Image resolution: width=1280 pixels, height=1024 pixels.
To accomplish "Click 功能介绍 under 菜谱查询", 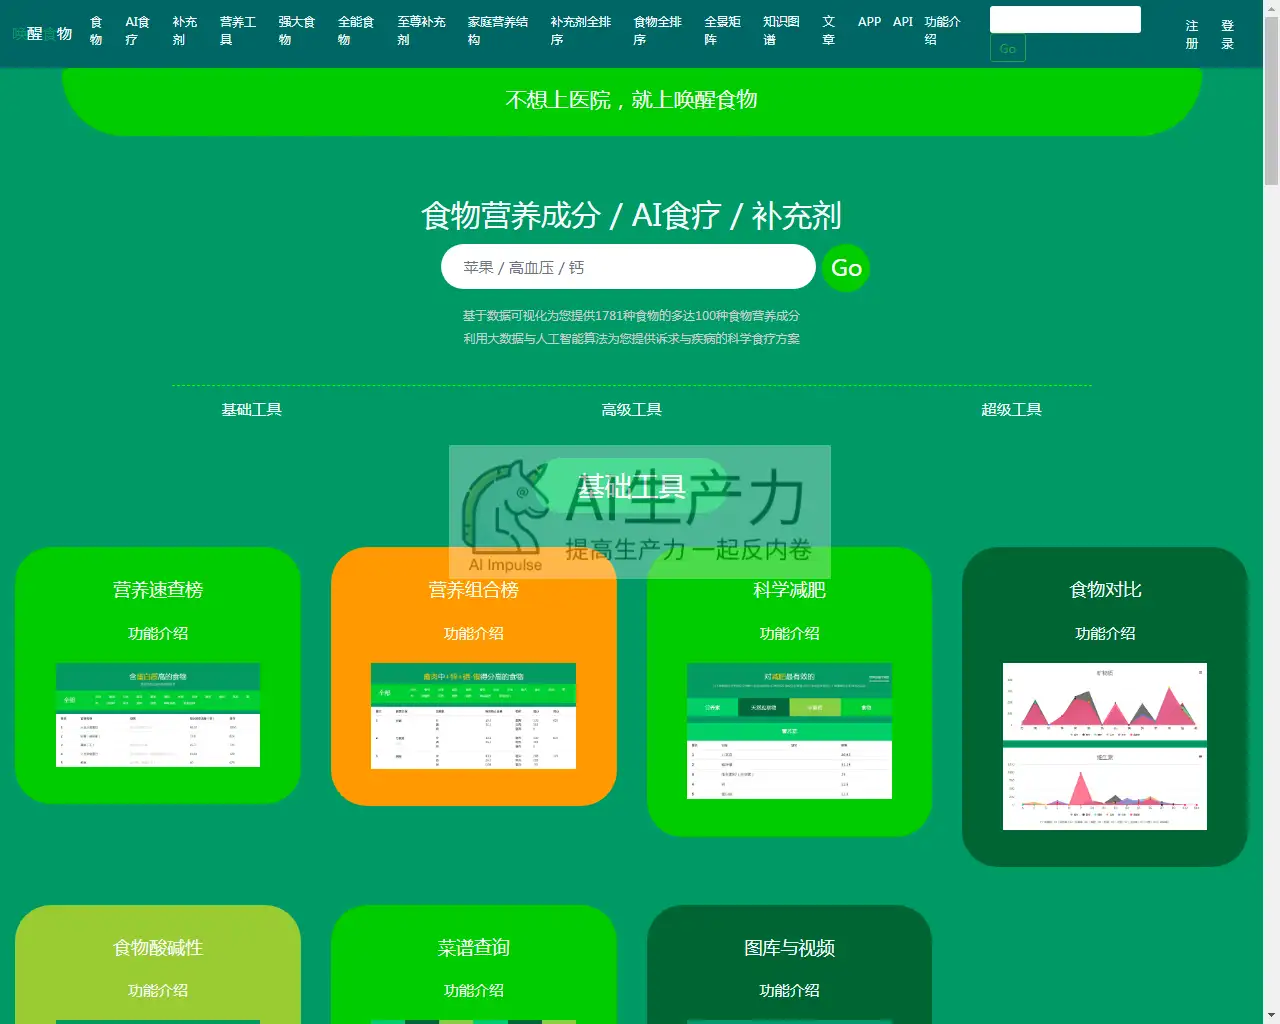I will tap(474, 991).
